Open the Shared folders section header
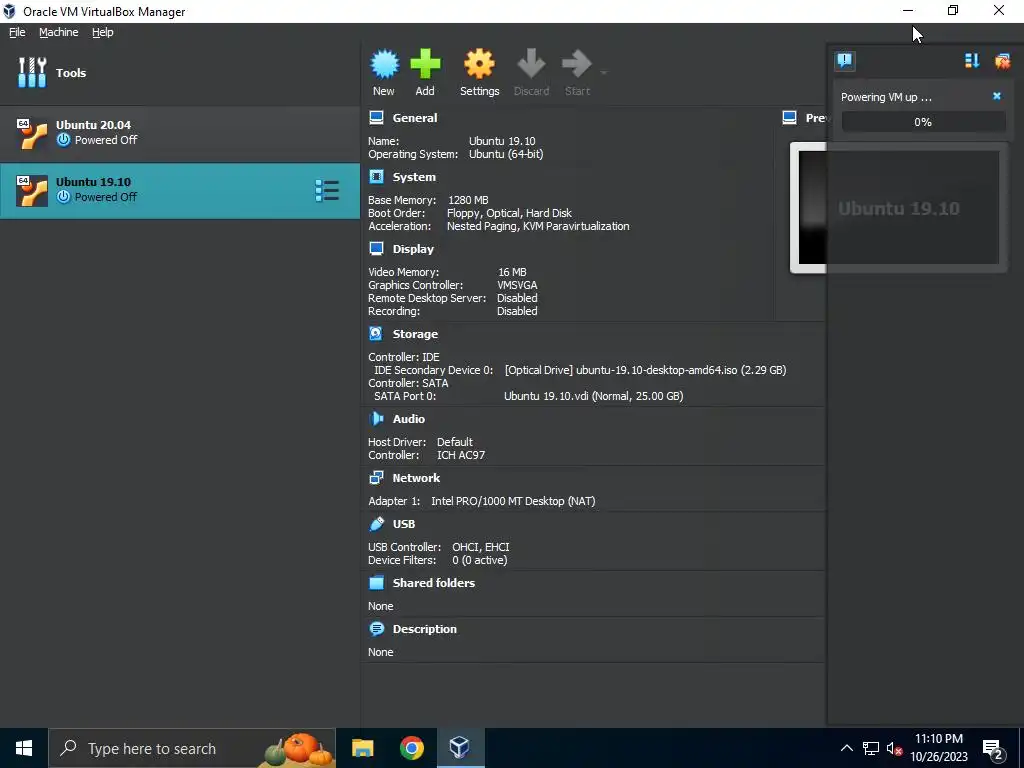Screen dimensions: 1024x768 point(434,583)
